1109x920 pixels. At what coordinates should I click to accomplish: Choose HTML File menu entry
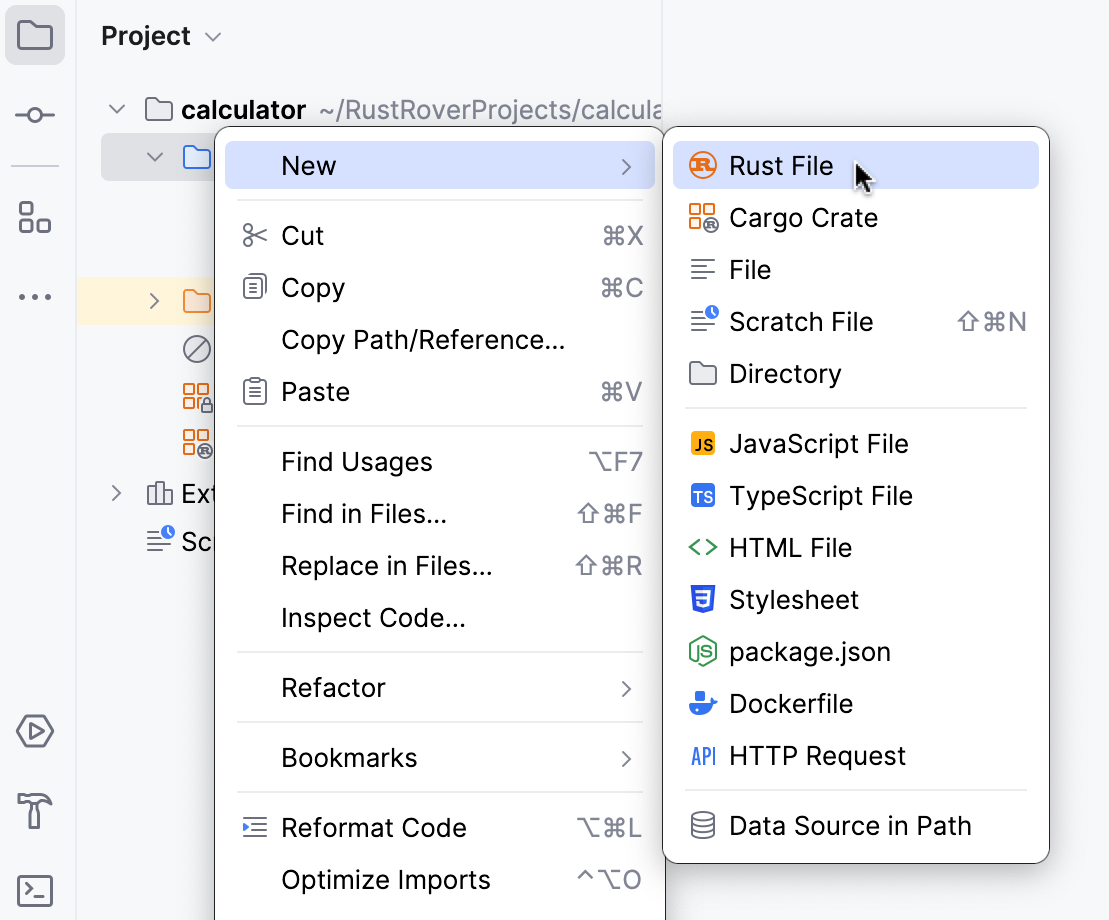(x=856, y=547)
